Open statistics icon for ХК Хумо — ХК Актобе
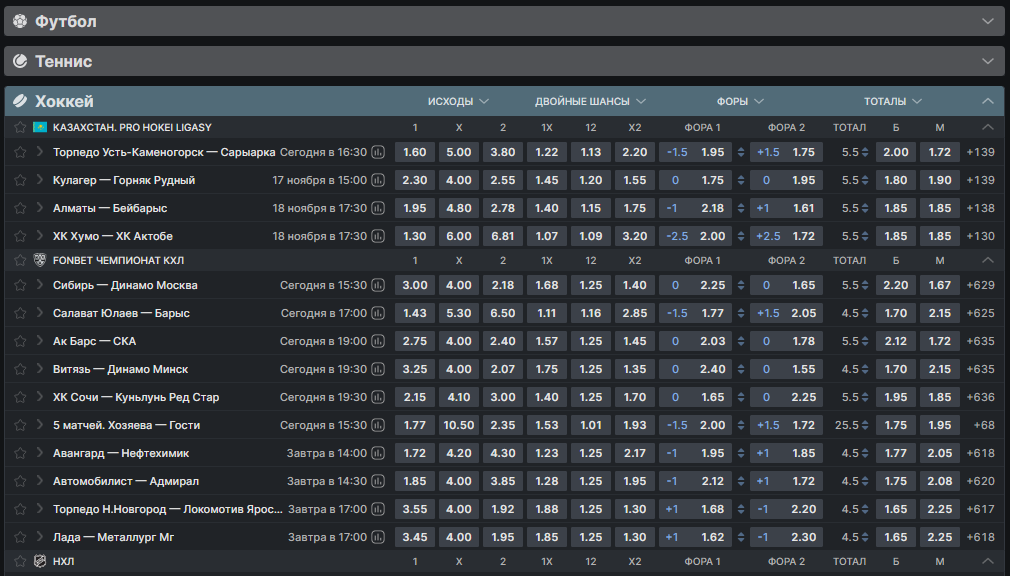This screenshot has height=576, width=1010. [x=378, y=236]
